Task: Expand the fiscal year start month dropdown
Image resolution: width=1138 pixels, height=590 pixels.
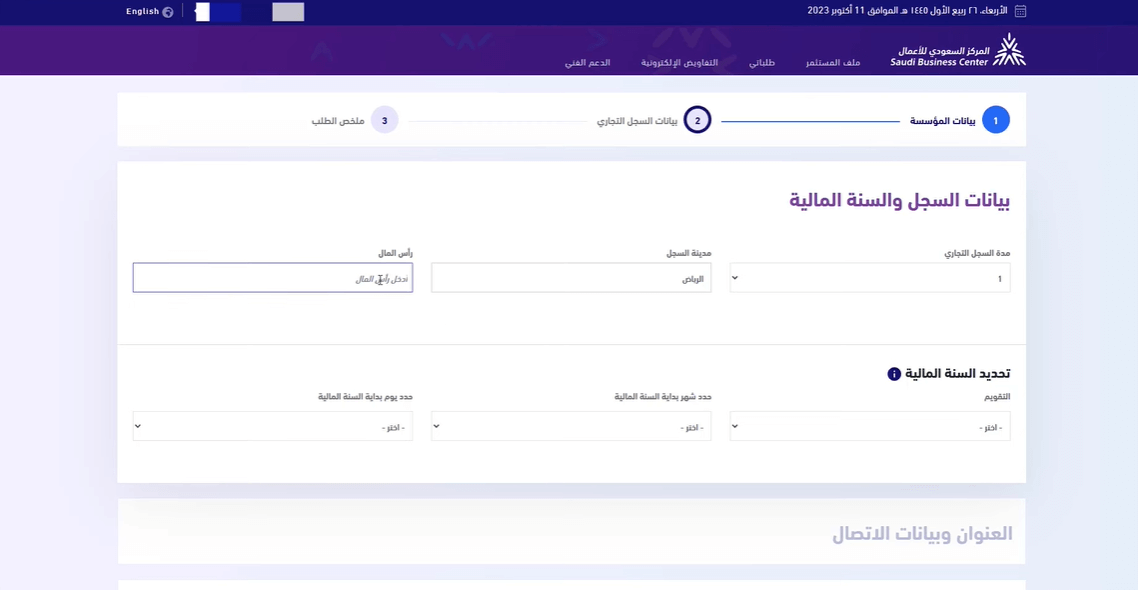Action: tap(571, 426)
